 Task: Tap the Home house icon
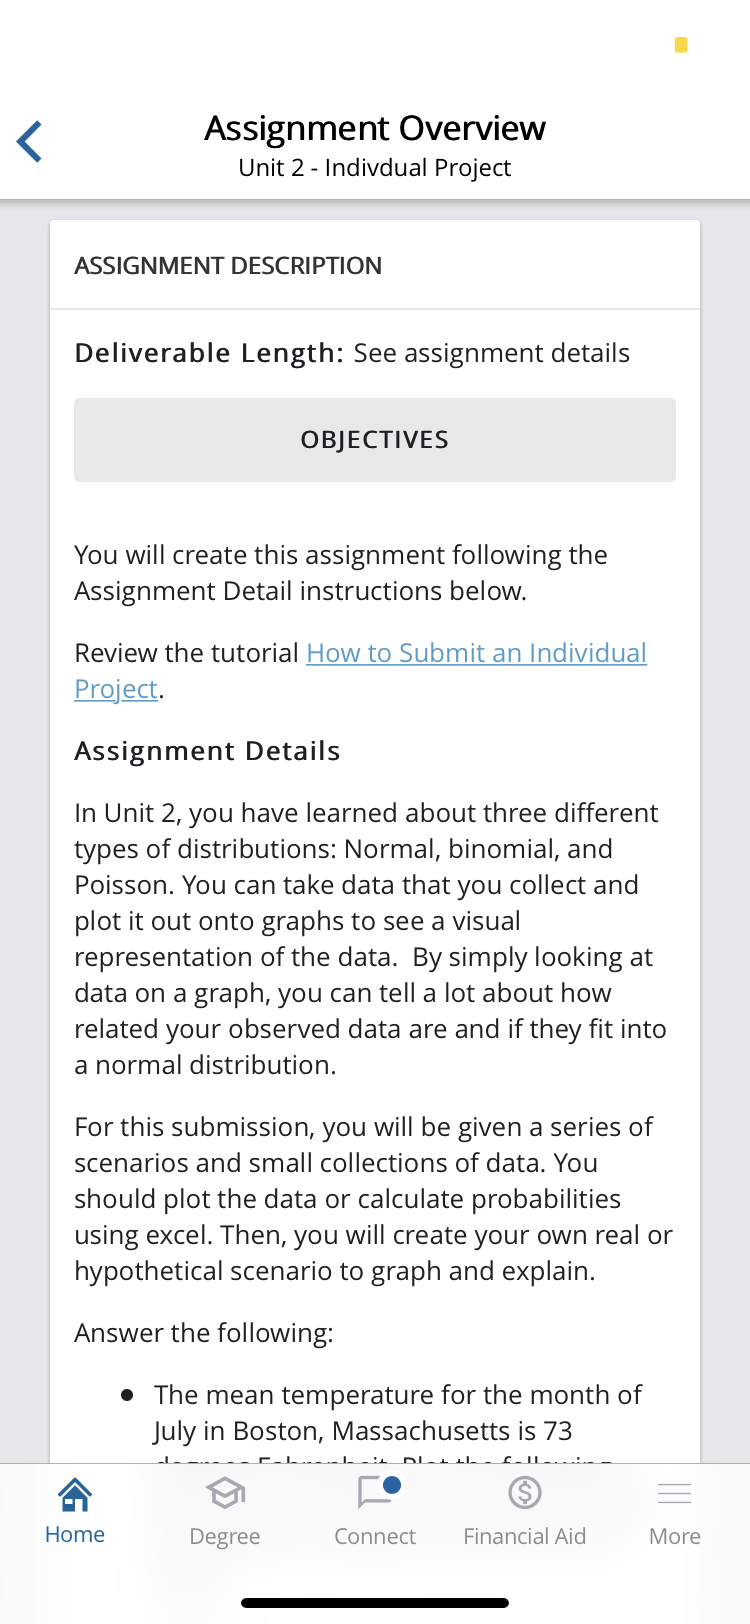coord(75,1494)
